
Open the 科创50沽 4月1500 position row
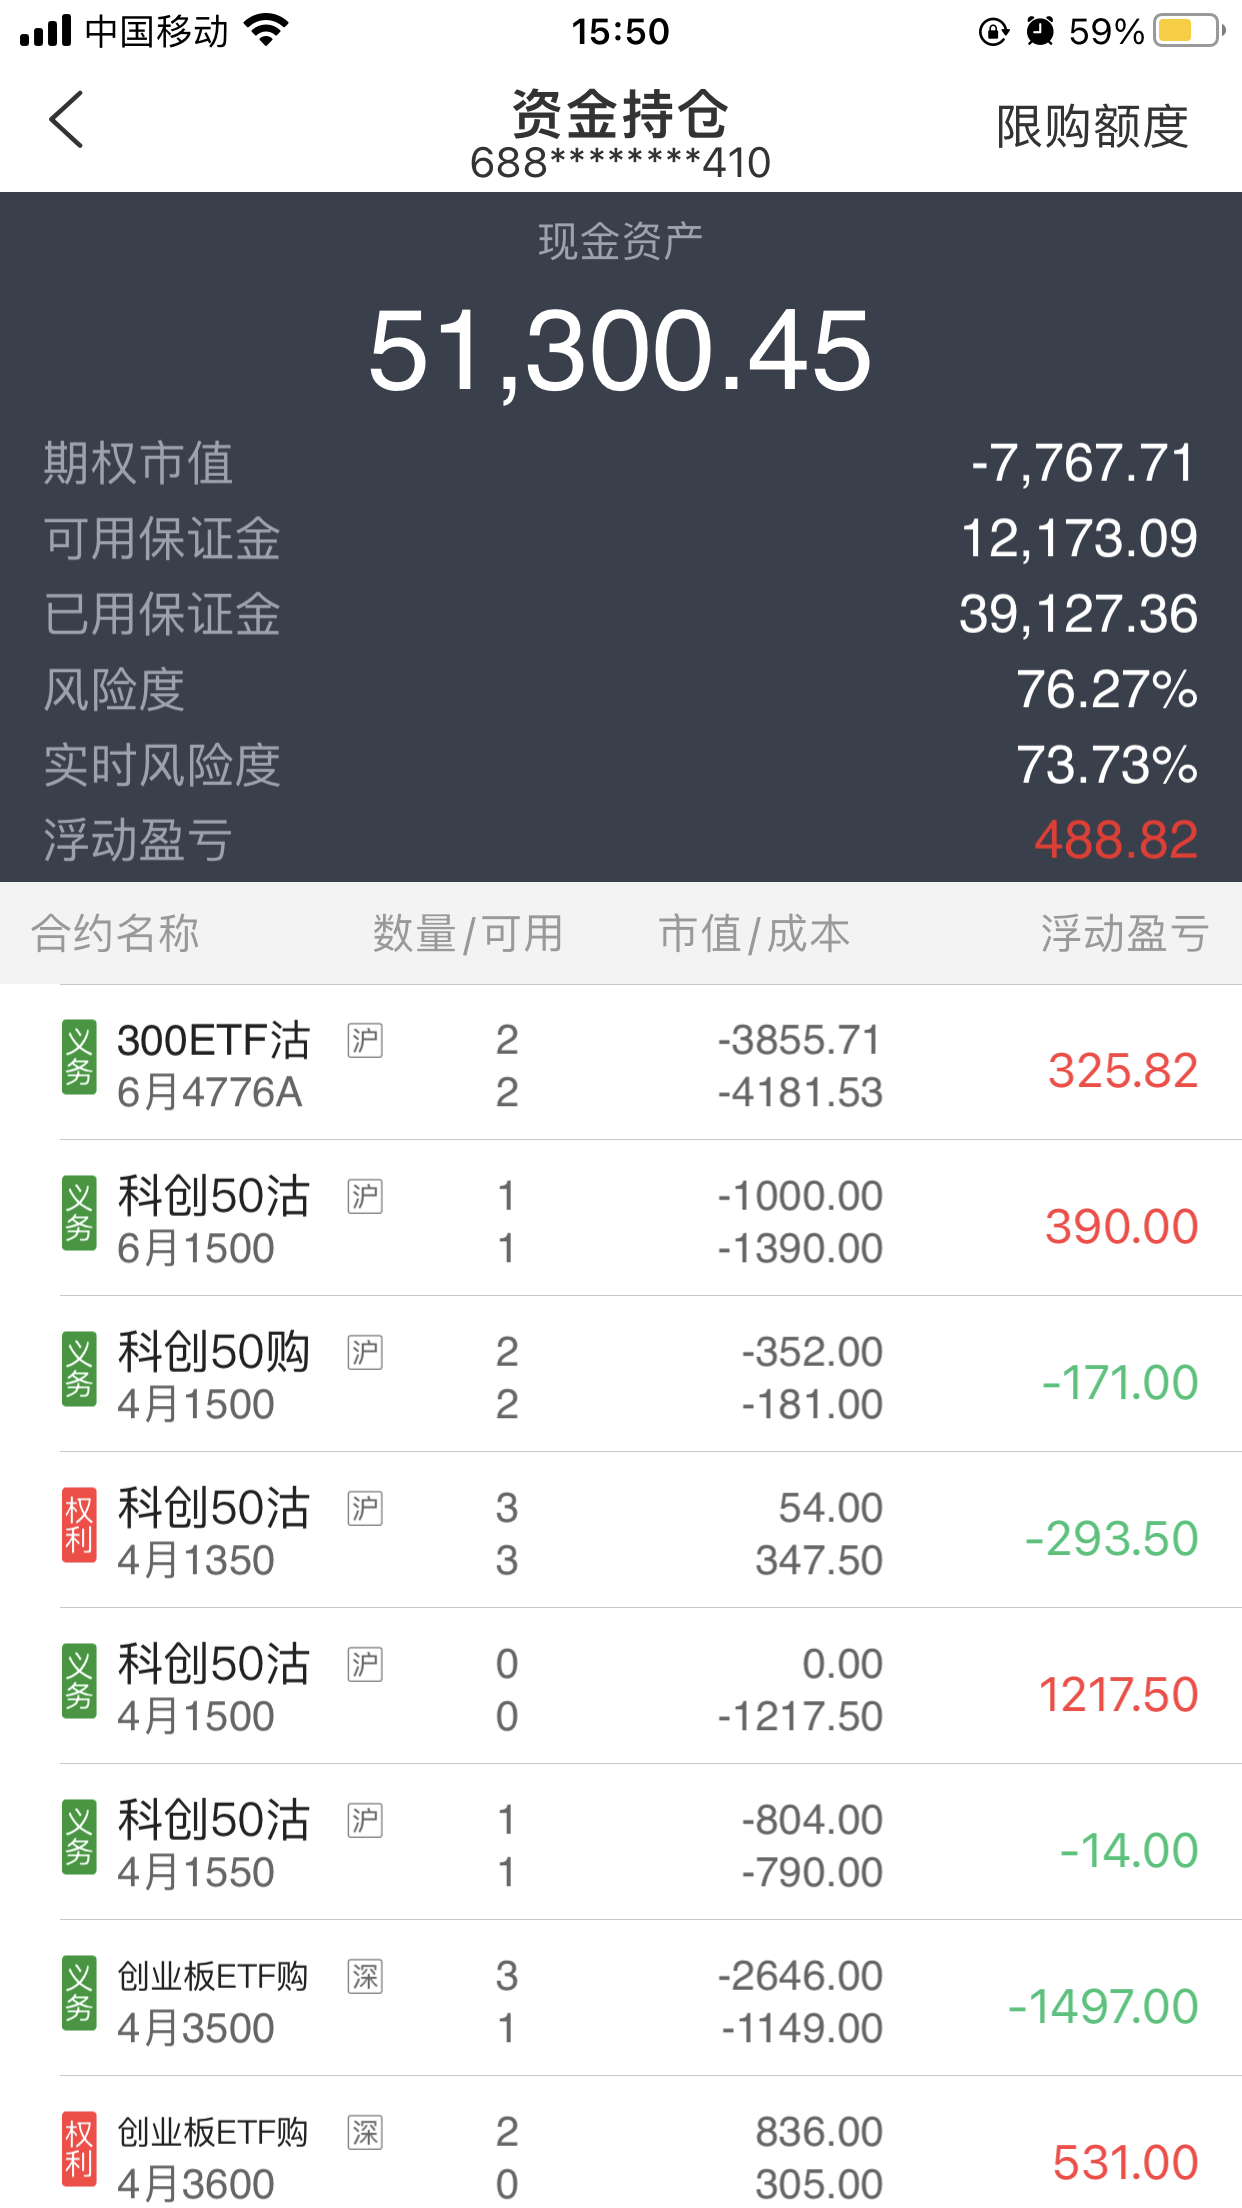pos(620,1690)
